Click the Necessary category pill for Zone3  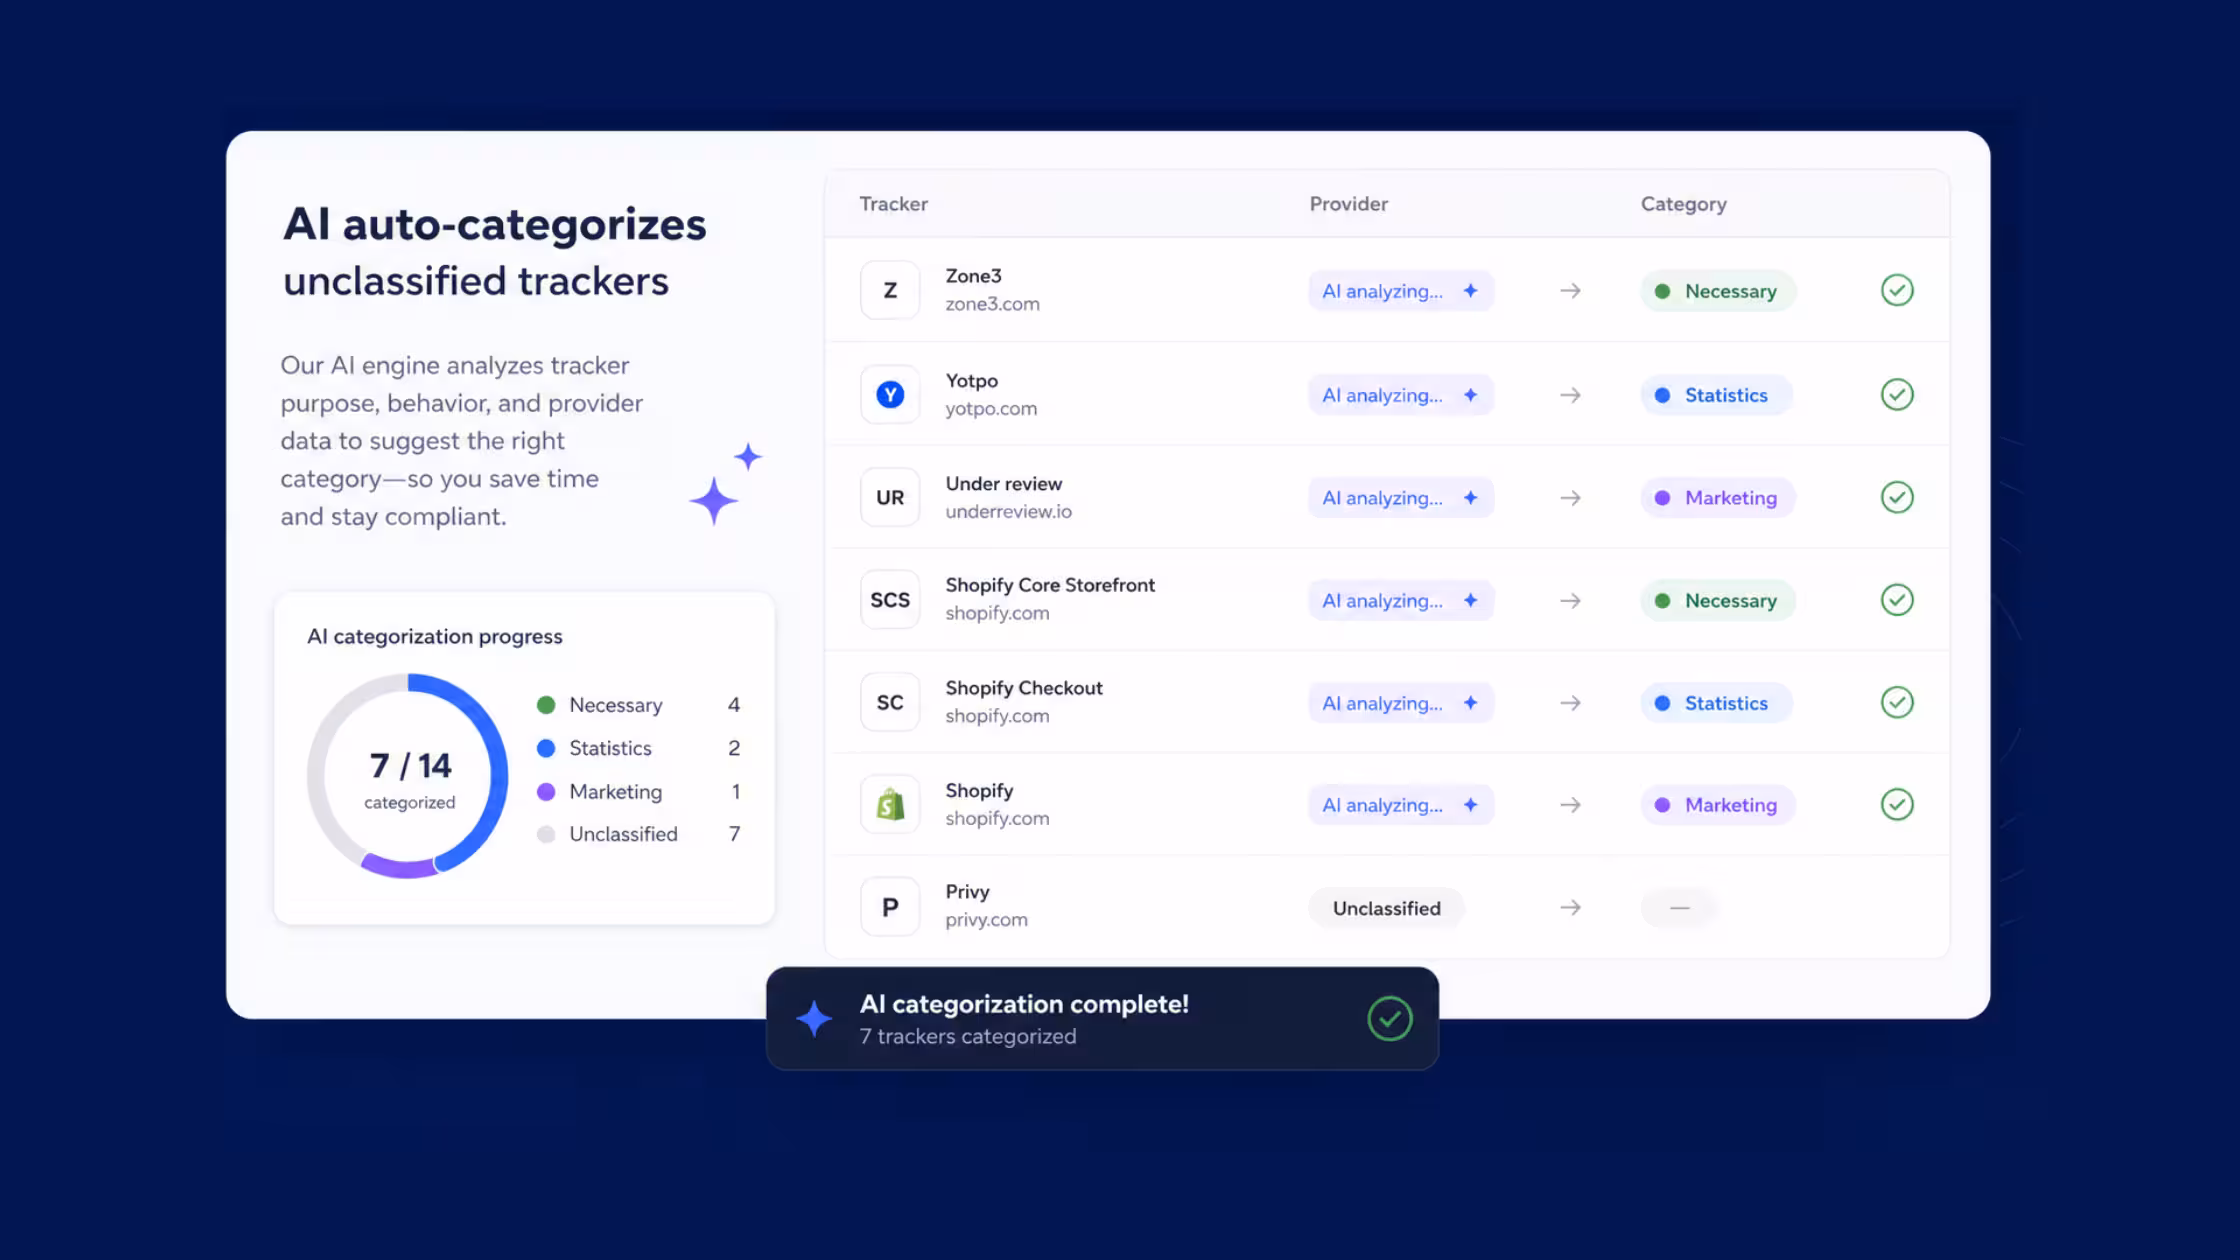[x=1718, y=291]
